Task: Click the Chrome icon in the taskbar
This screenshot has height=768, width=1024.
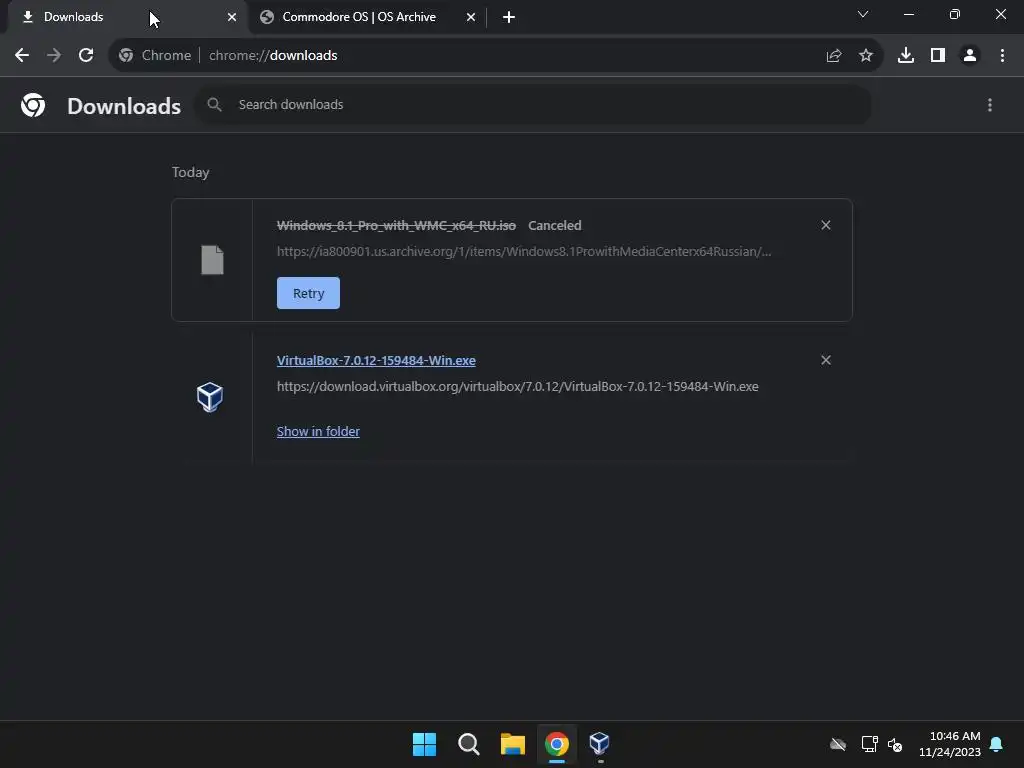Action: point(557,744)
